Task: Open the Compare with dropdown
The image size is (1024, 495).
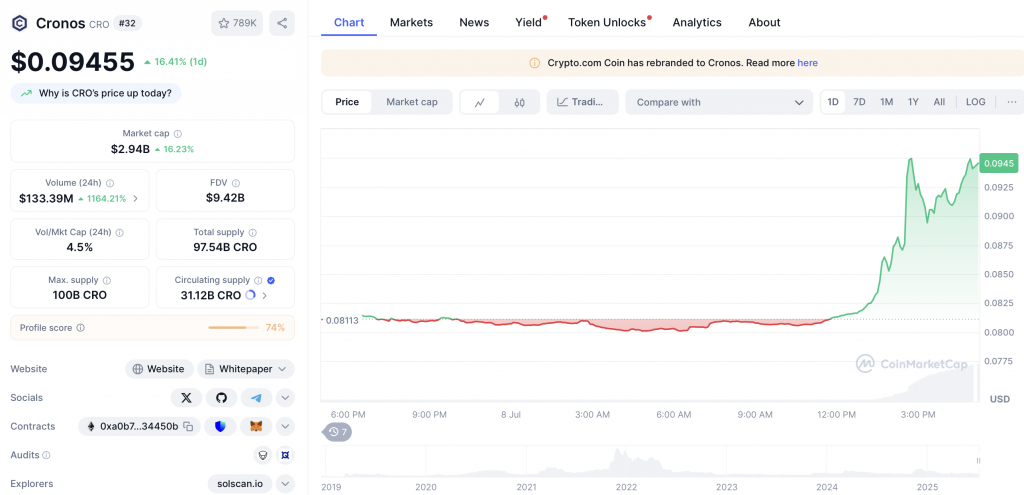Action: [719, 102]
